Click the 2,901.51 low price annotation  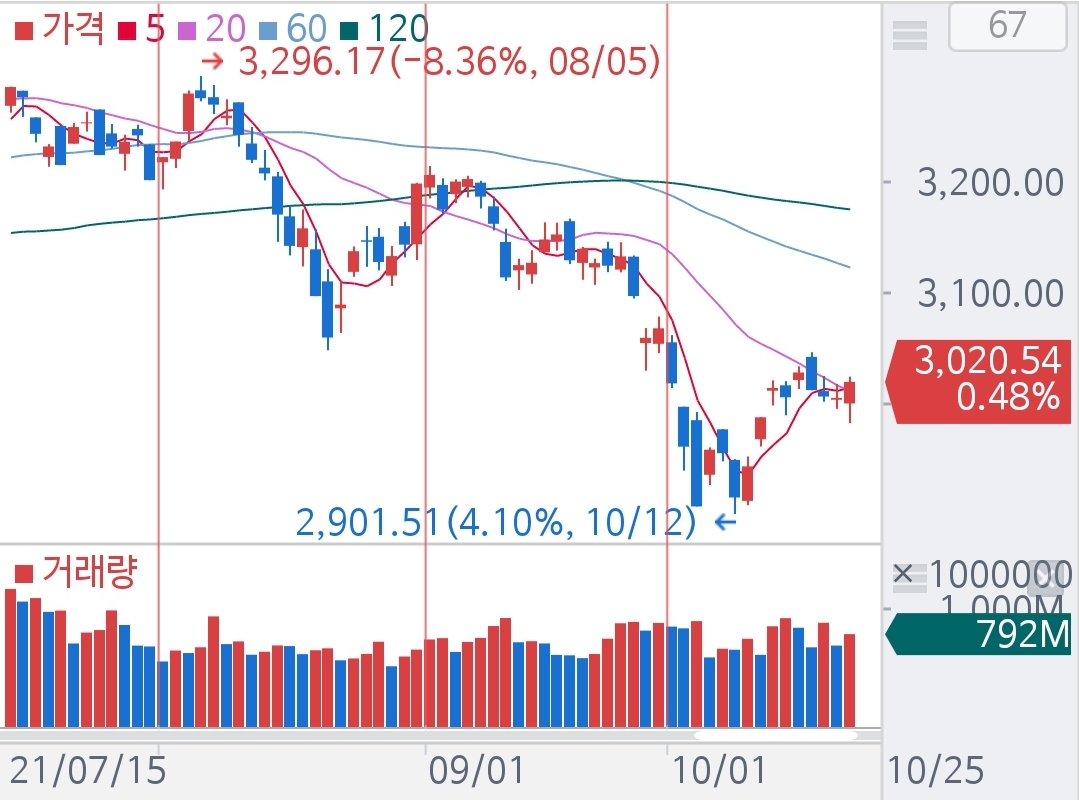tap(495, 522)
